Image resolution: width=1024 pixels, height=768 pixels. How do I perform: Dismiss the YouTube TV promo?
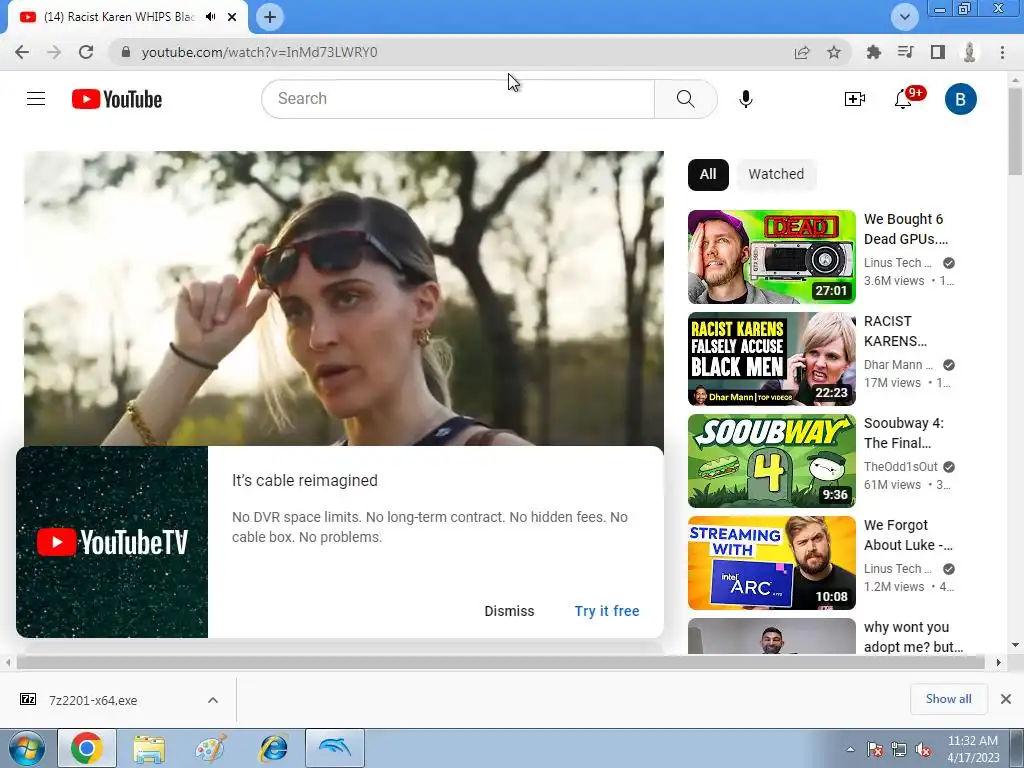click(x=509, y=611)
